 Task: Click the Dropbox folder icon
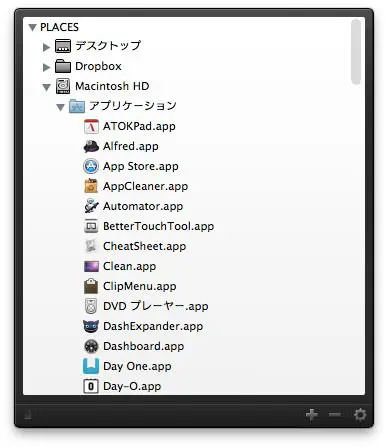coord(63,66)
